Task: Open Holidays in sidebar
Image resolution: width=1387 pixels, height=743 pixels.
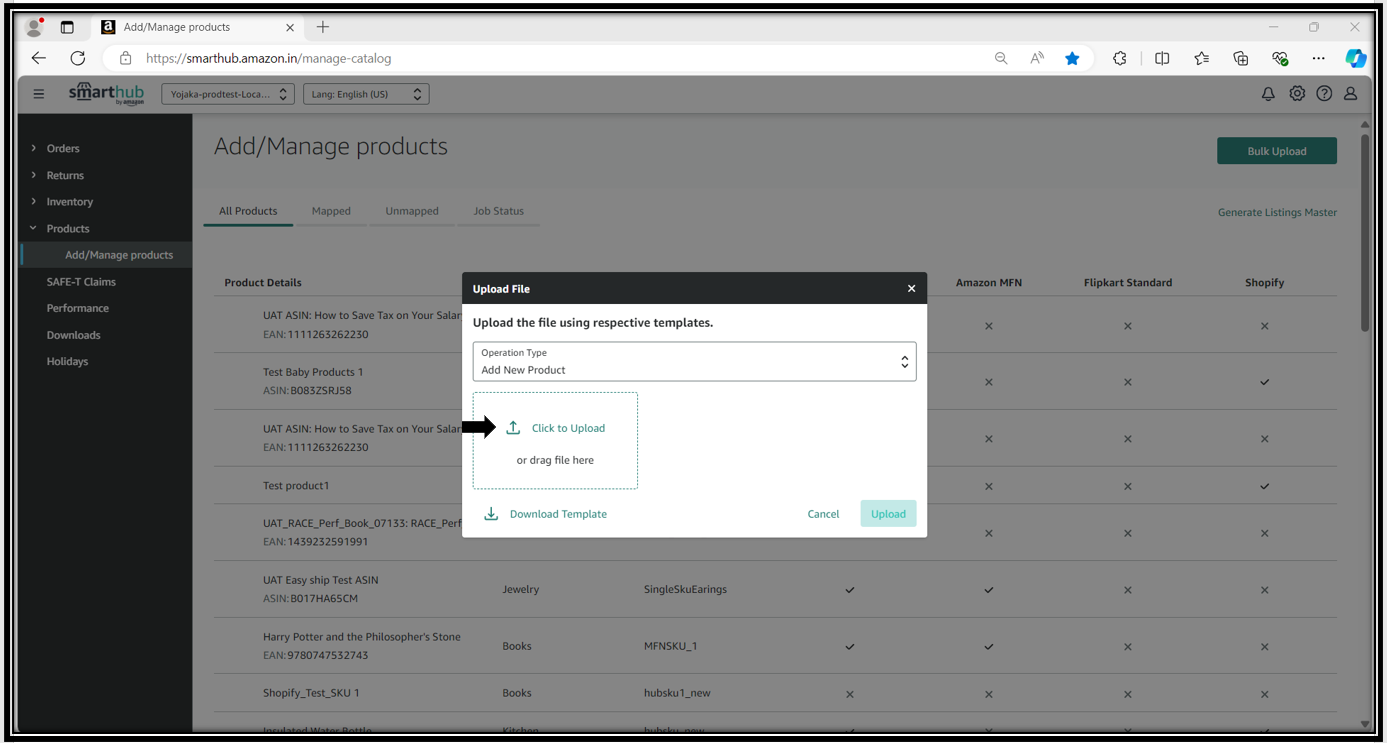Action: point(67,361)
